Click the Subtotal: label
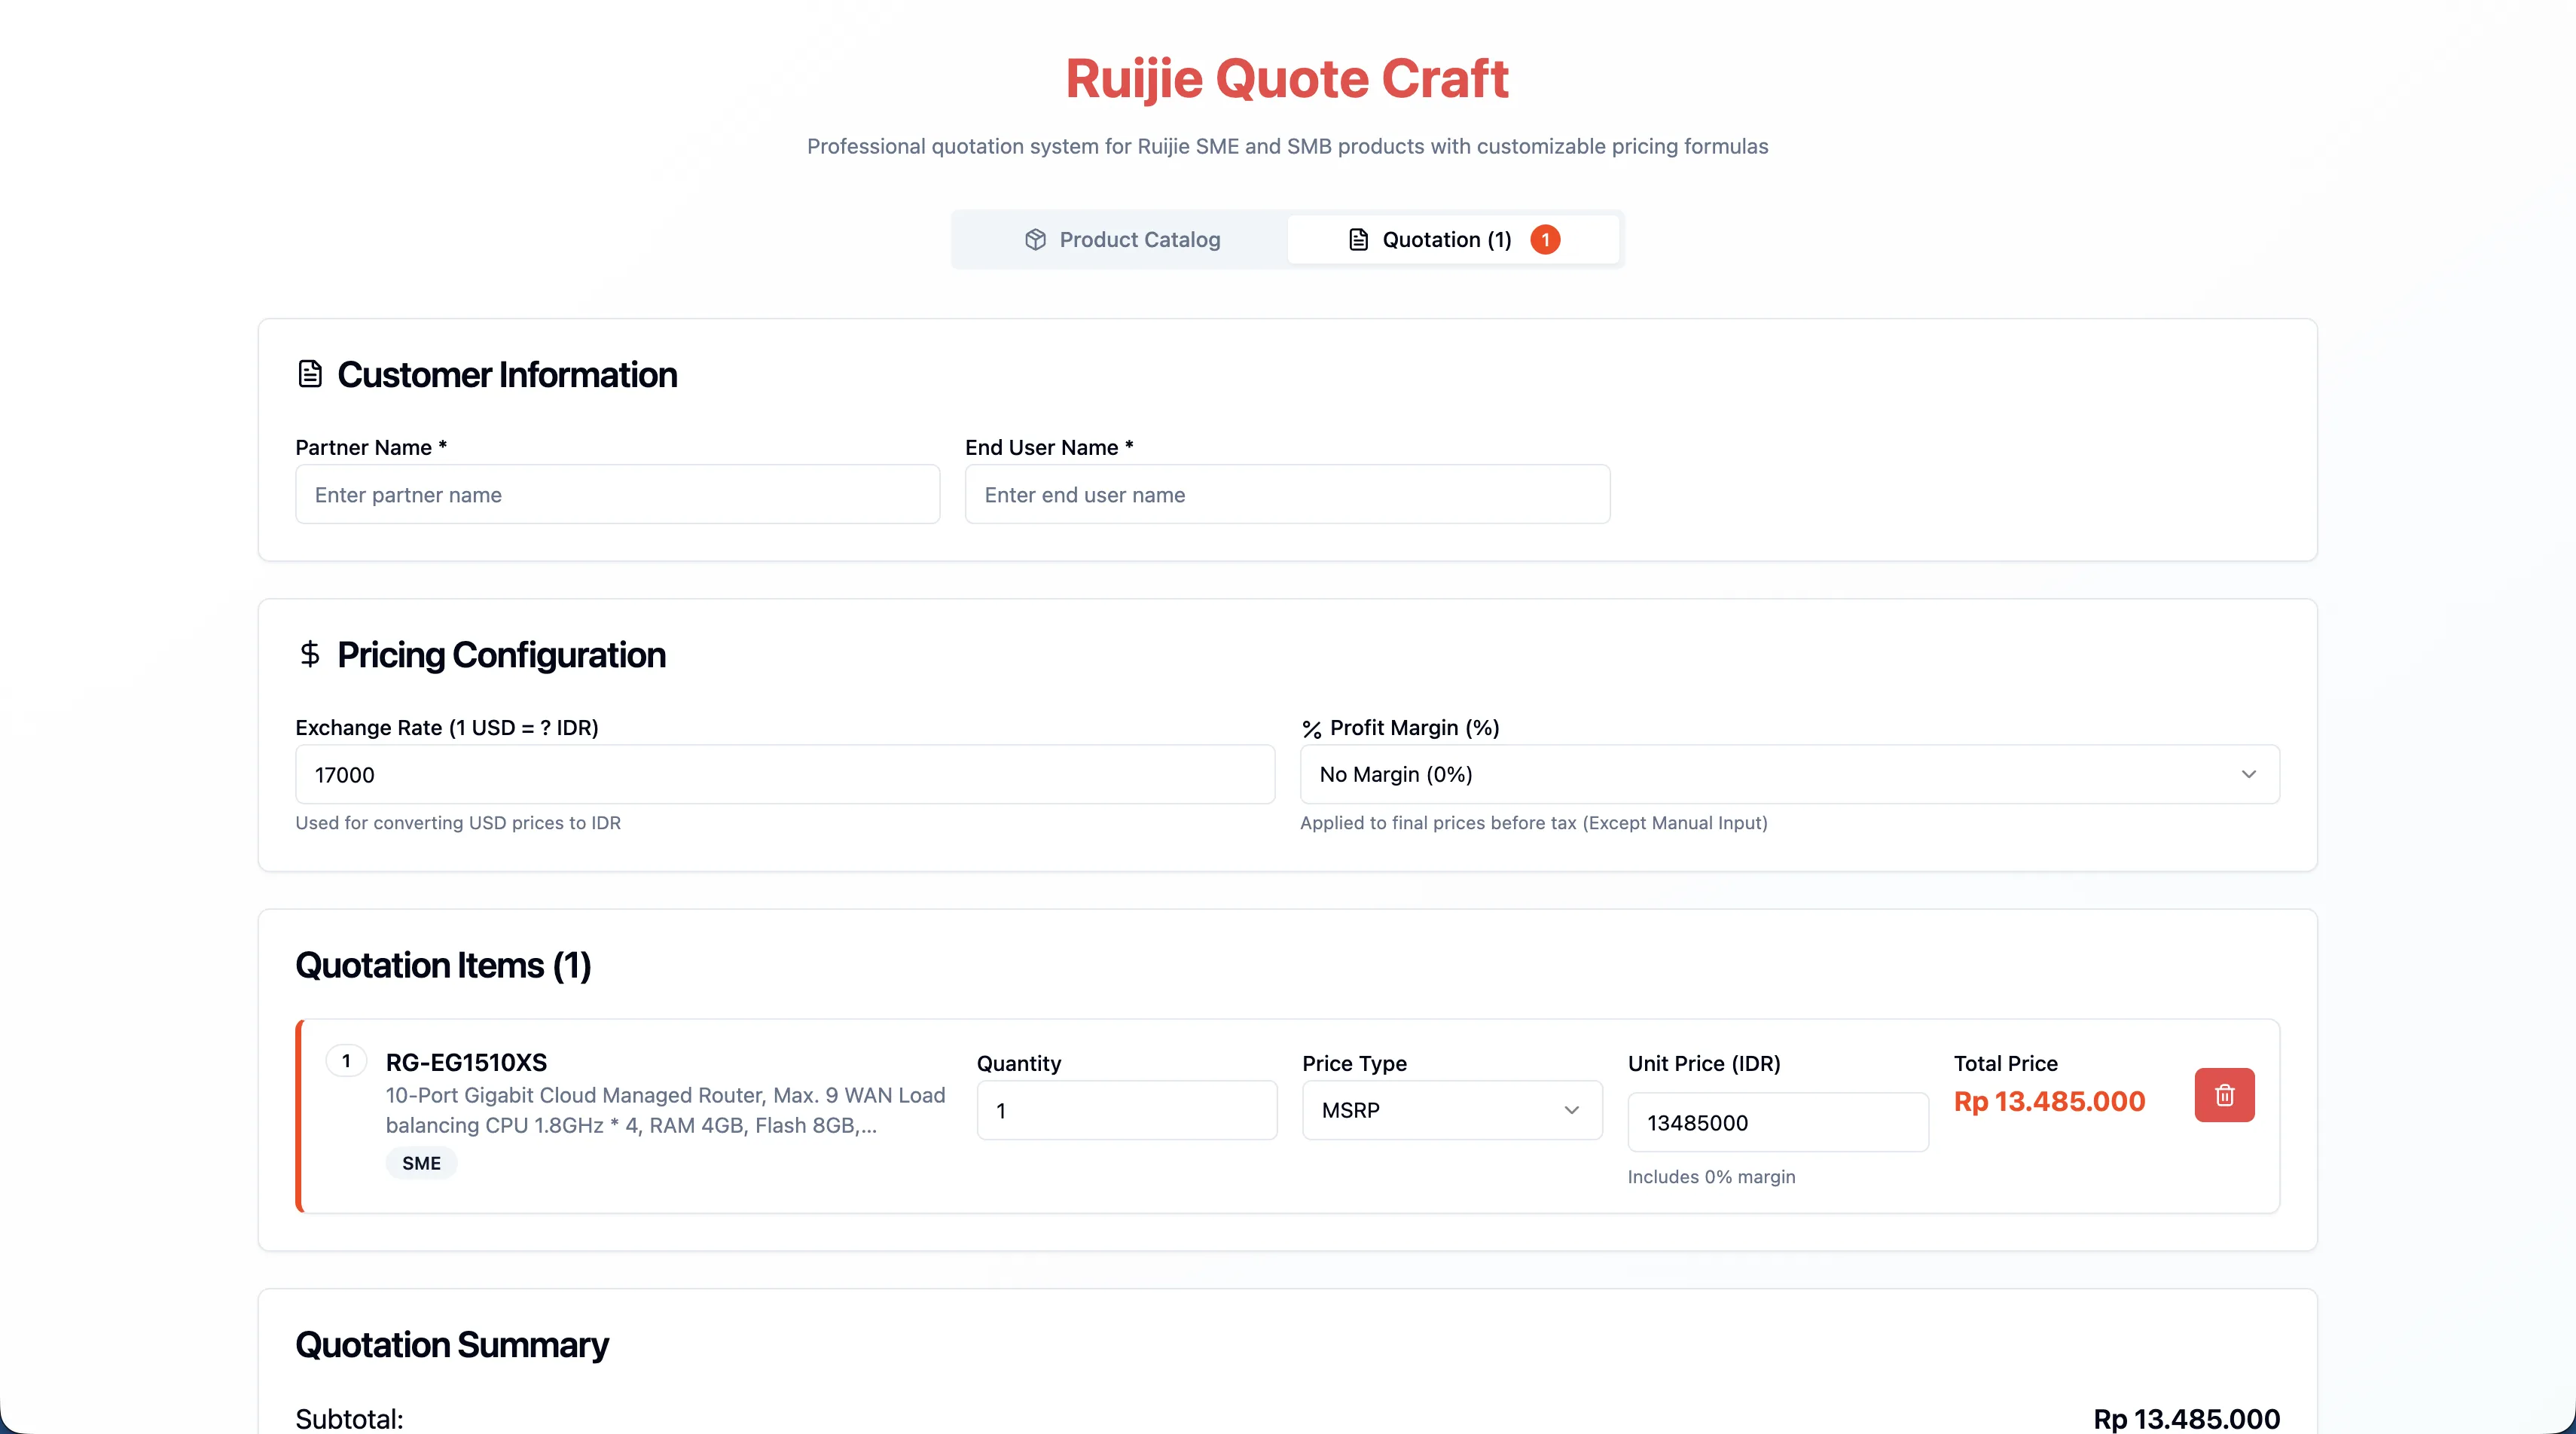 coord(349,1418)
